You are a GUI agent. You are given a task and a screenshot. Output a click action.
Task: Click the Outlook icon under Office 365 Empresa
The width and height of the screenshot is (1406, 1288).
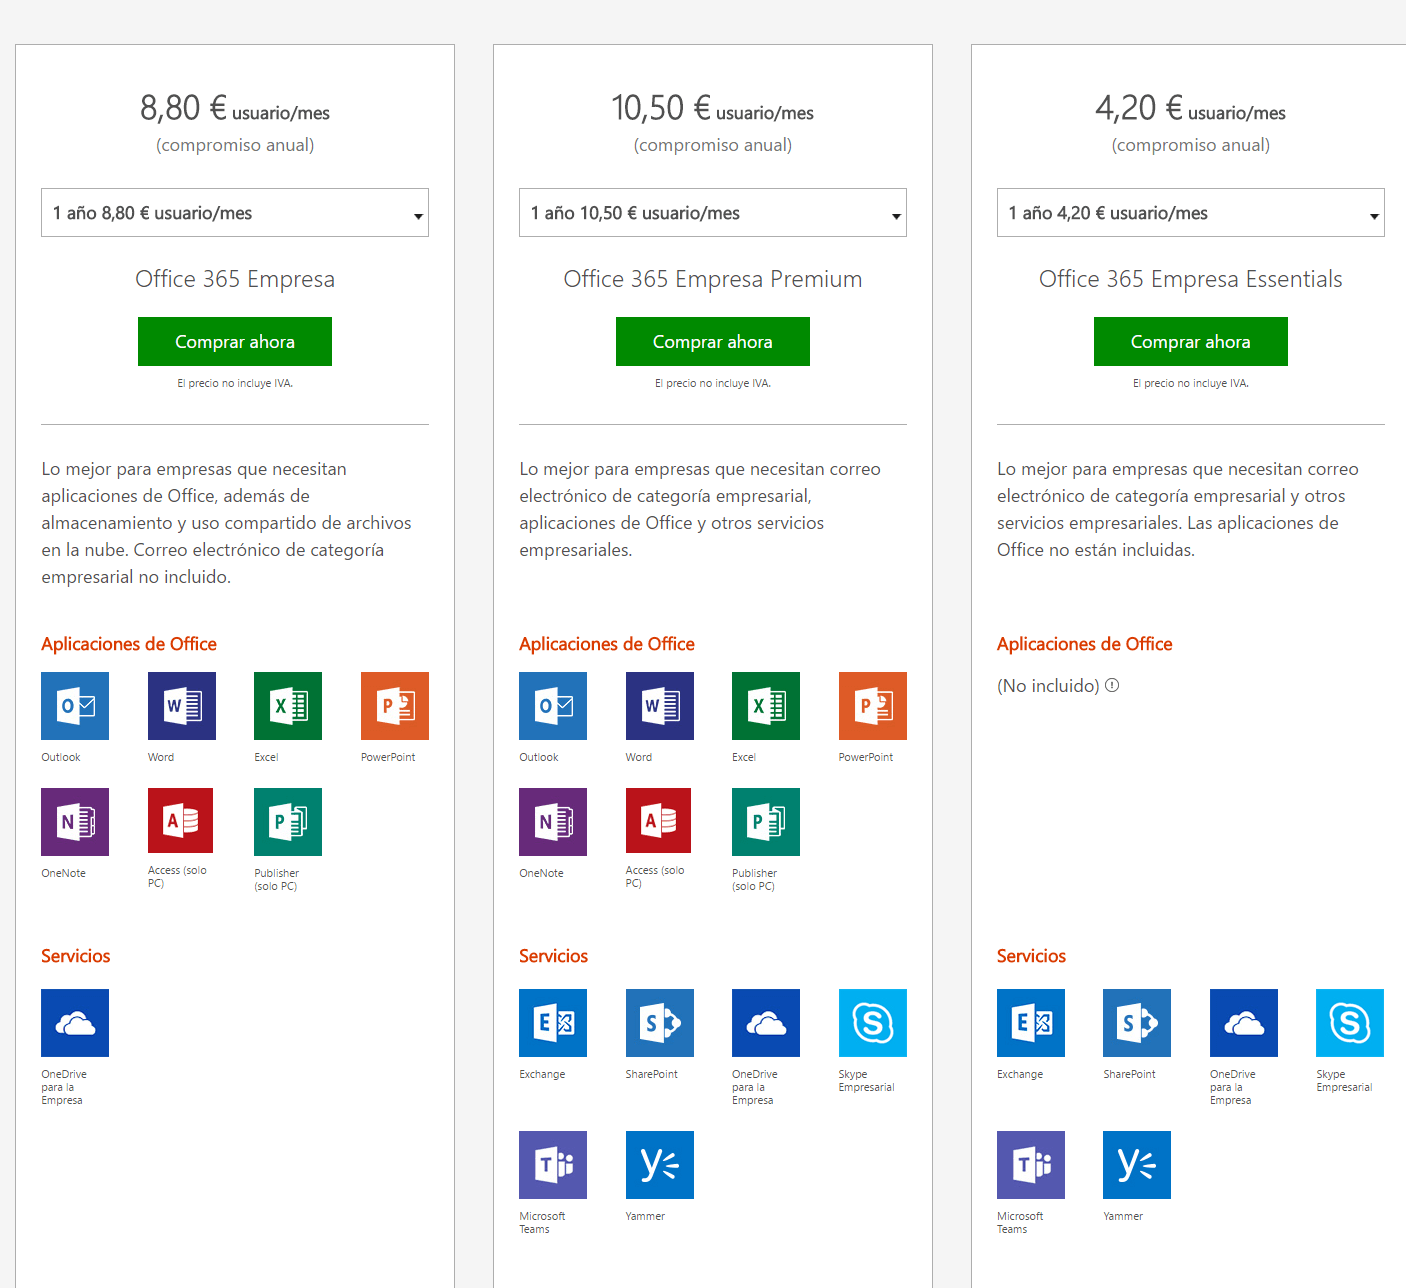click(x=74, y=706)
